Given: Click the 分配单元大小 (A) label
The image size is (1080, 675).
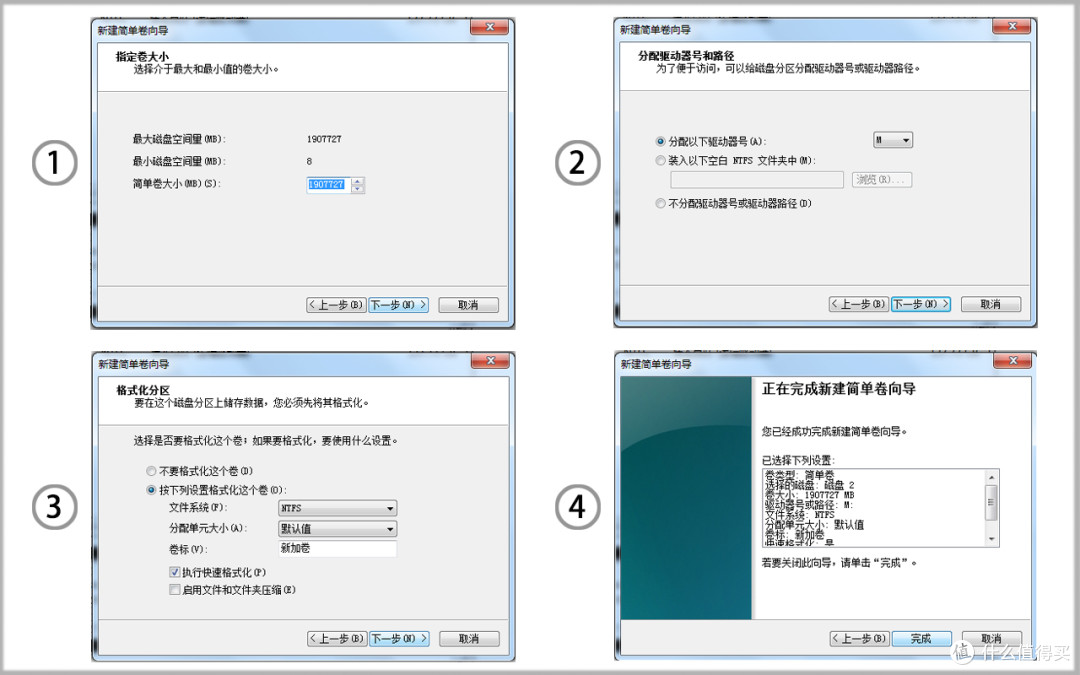Looking at the screenshot, I should click(208, 528).
